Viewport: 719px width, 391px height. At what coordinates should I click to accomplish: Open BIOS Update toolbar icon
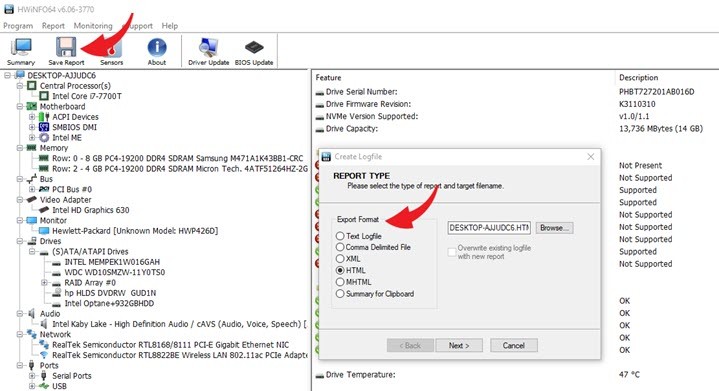pos(254,51)
